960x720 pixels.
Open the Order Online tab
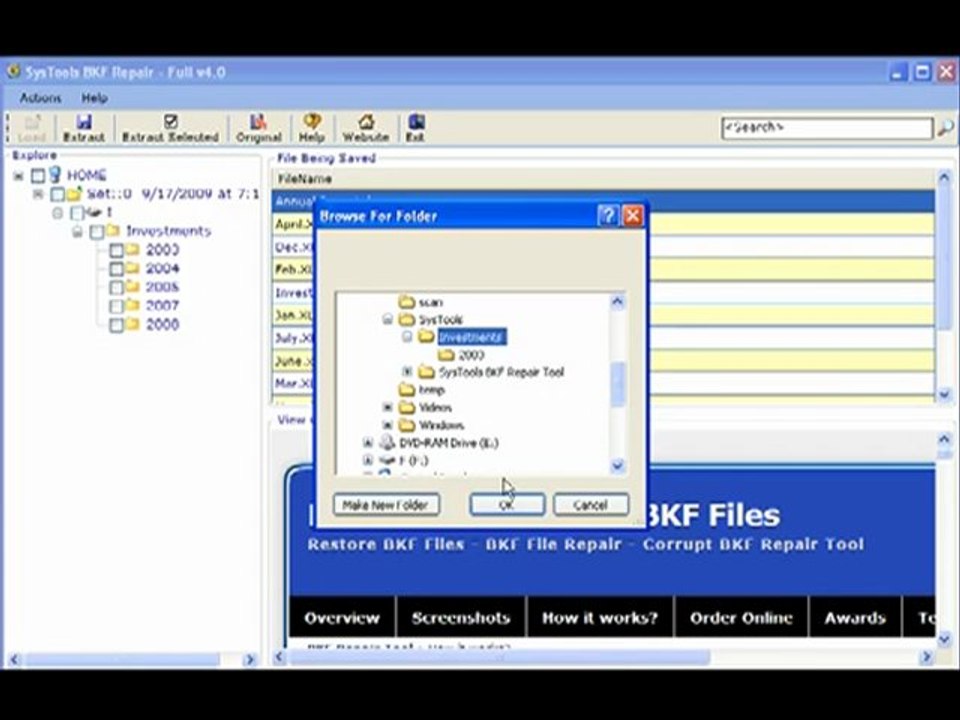pos(741,618)
